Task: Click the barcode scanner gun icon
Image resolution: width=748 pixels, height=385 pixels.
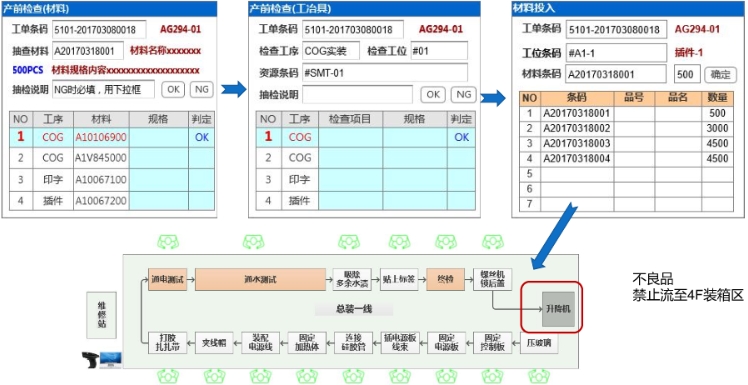Action: pyautogui.click(x=91, y=360)
